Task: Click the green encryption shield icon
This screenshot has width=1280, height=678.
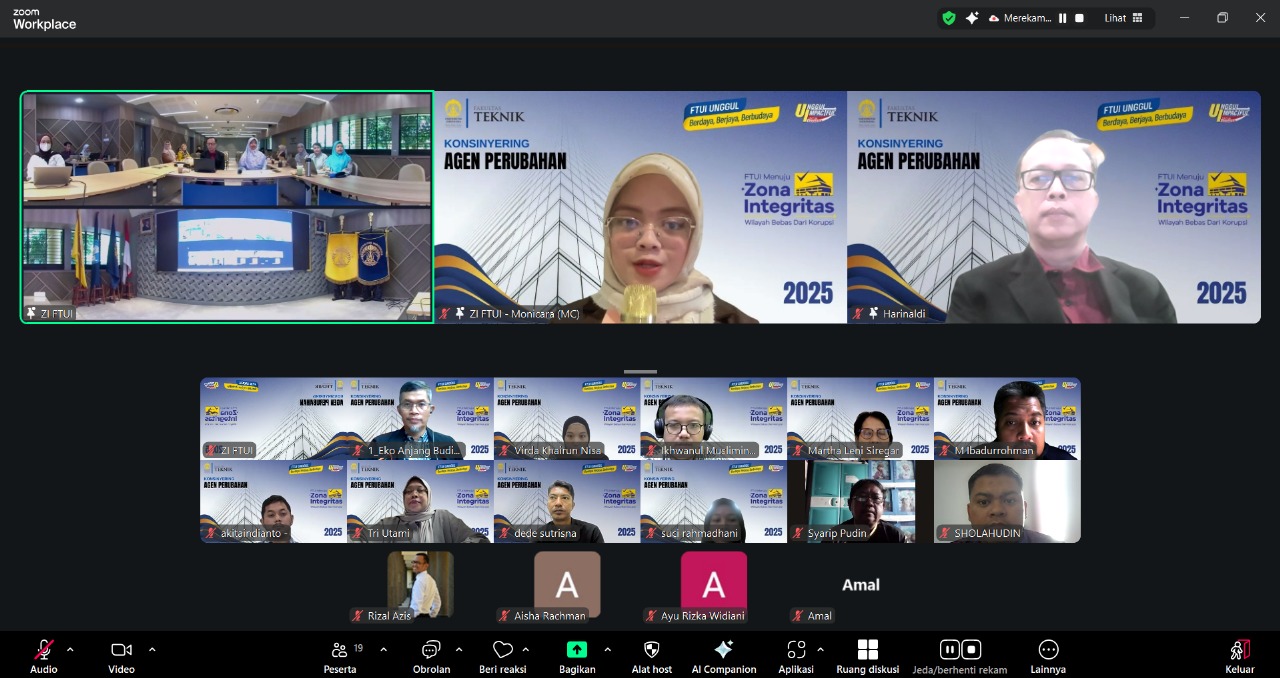Action: tap(949, 18)
